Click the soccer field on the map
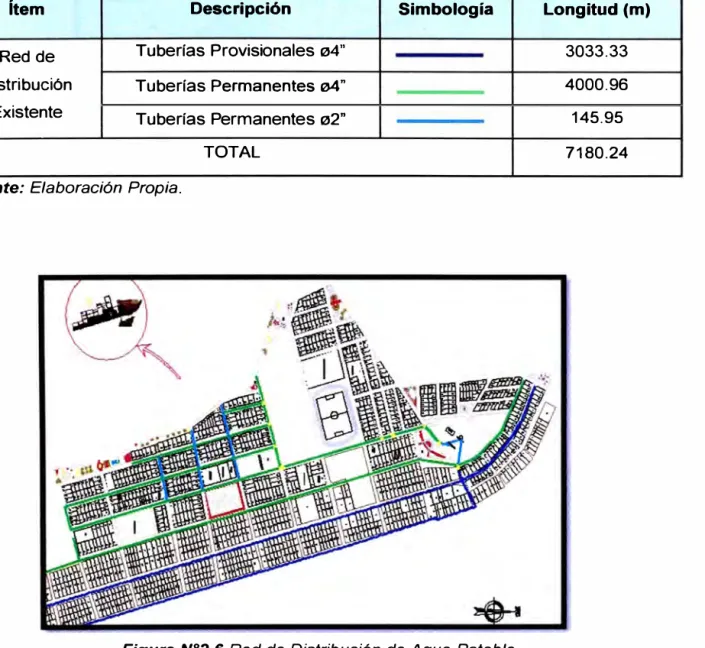 point(334,416)
